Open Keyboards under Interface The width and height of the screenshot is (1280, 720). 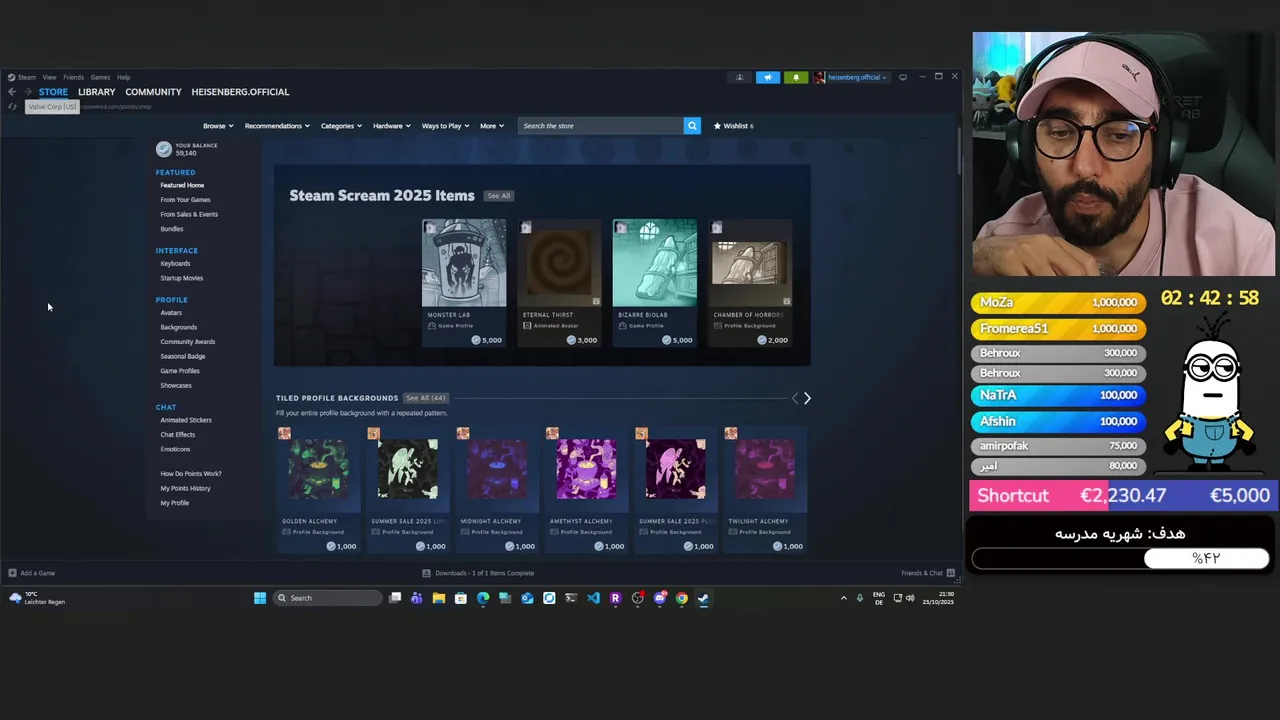[175, 264]
